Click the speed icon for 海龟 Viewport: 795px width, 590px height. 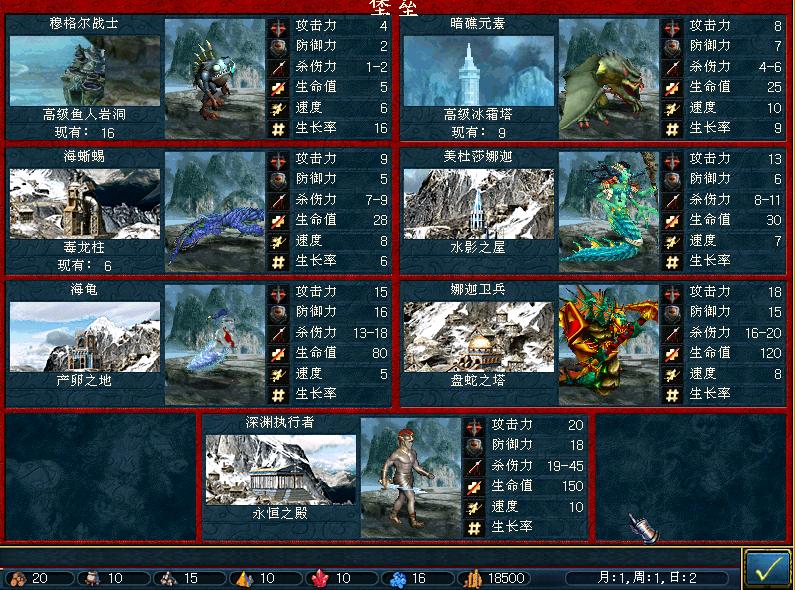click(x=278, y=375)
